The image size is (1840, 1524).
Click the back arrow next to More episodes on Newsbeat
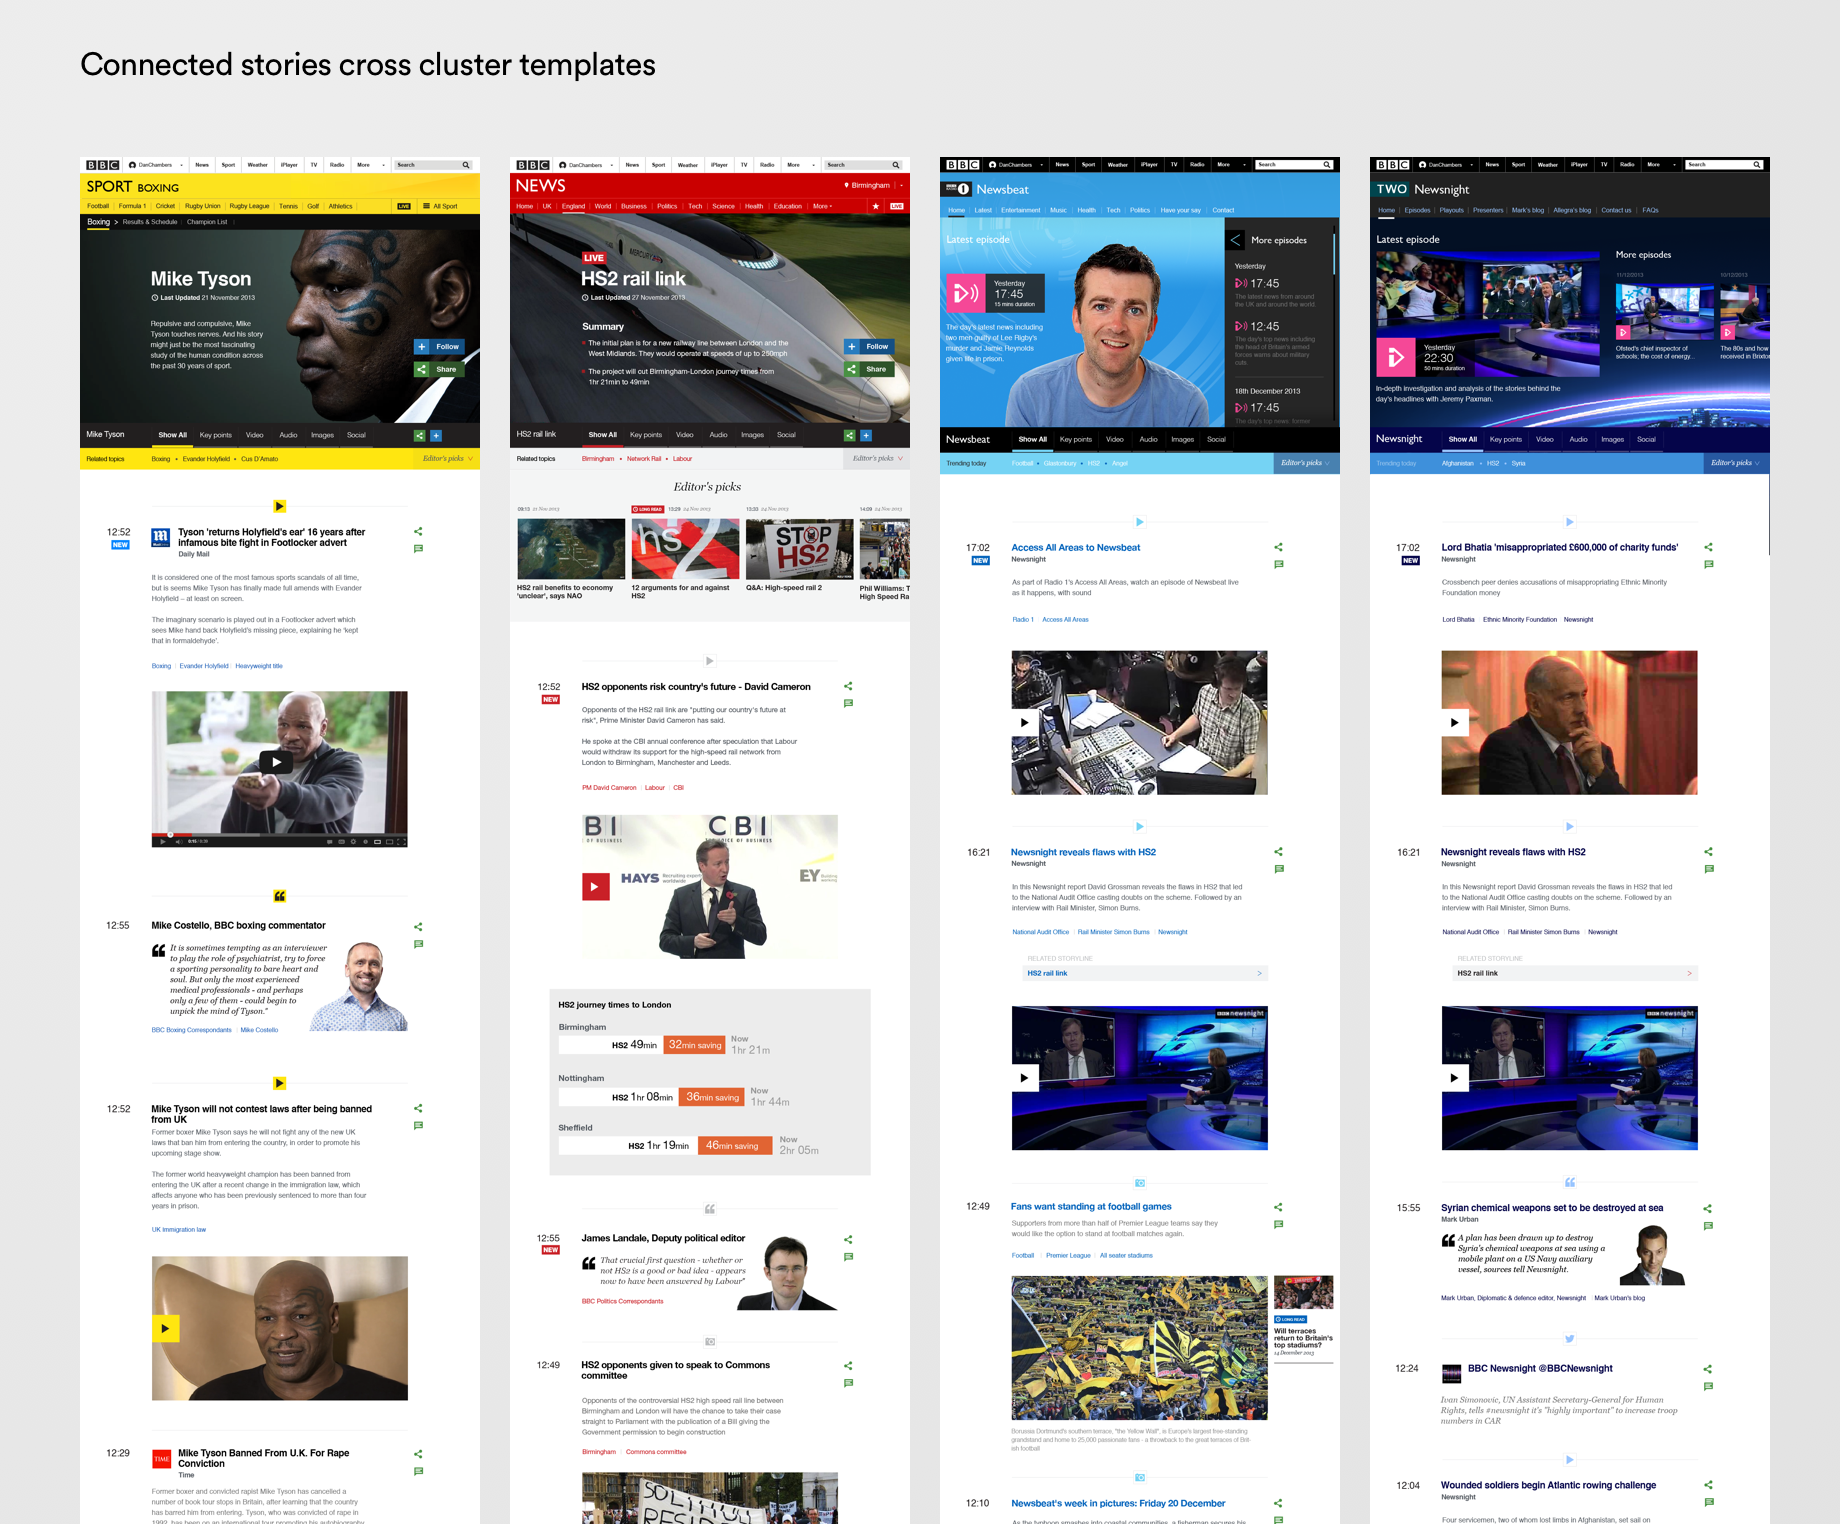pyautogui.click(x=1235, y=240)
